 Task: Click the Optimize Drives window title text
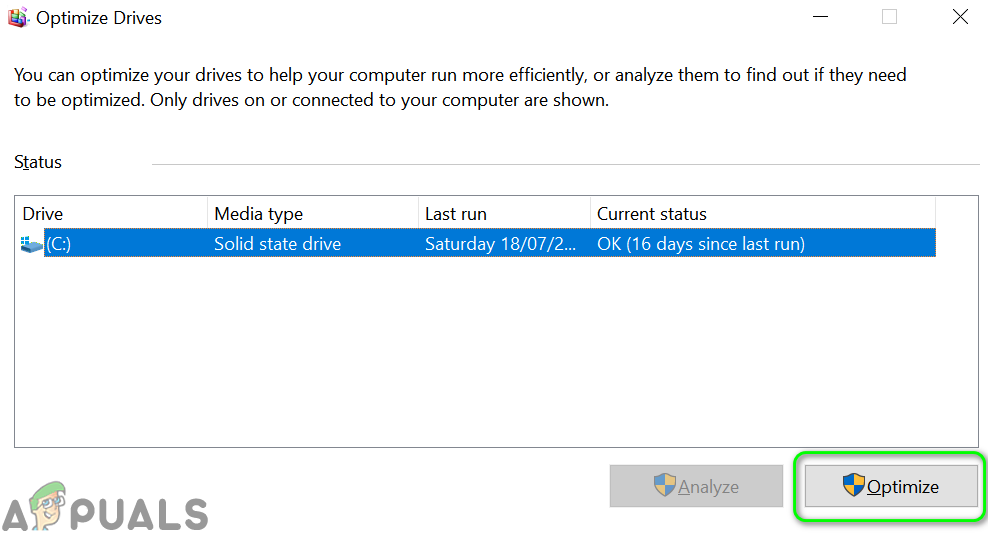pos(99,18)
